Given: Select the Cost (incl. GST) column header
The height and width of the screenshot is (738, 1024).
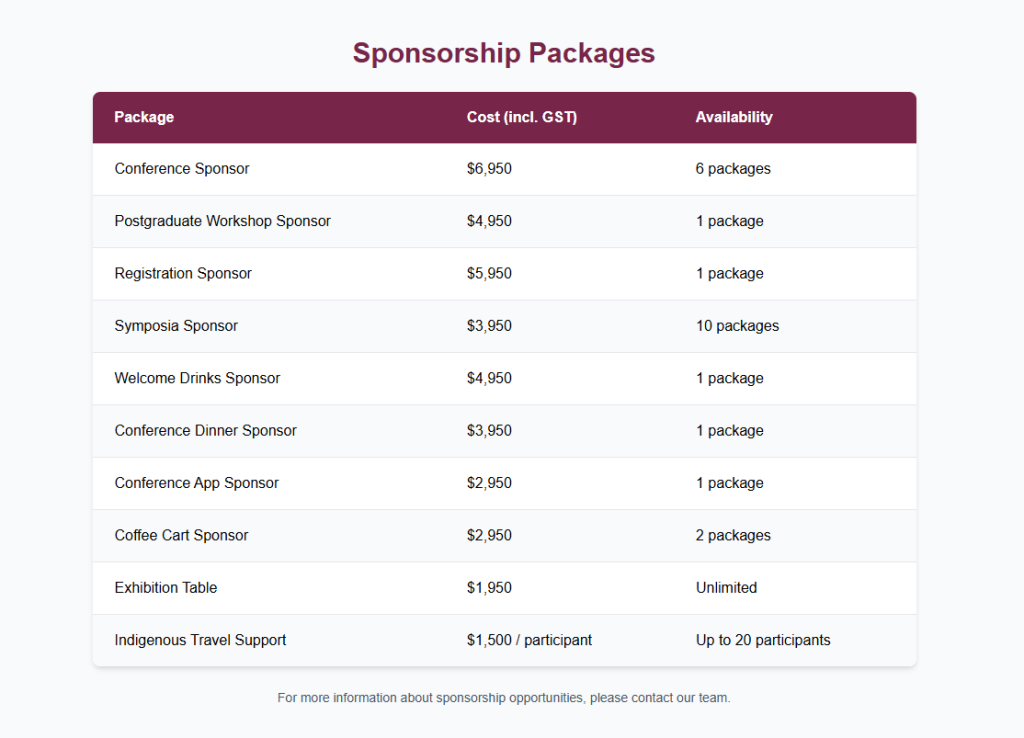Looking at the screenshot, I should tap(522, 118).
